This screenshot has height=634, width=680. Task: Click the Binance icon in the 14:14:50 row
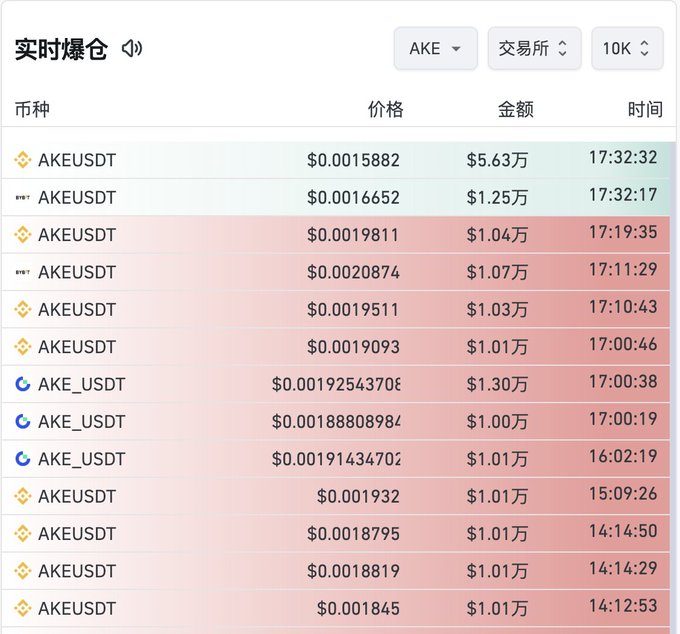pyautogui.click(x=23, y=533)
